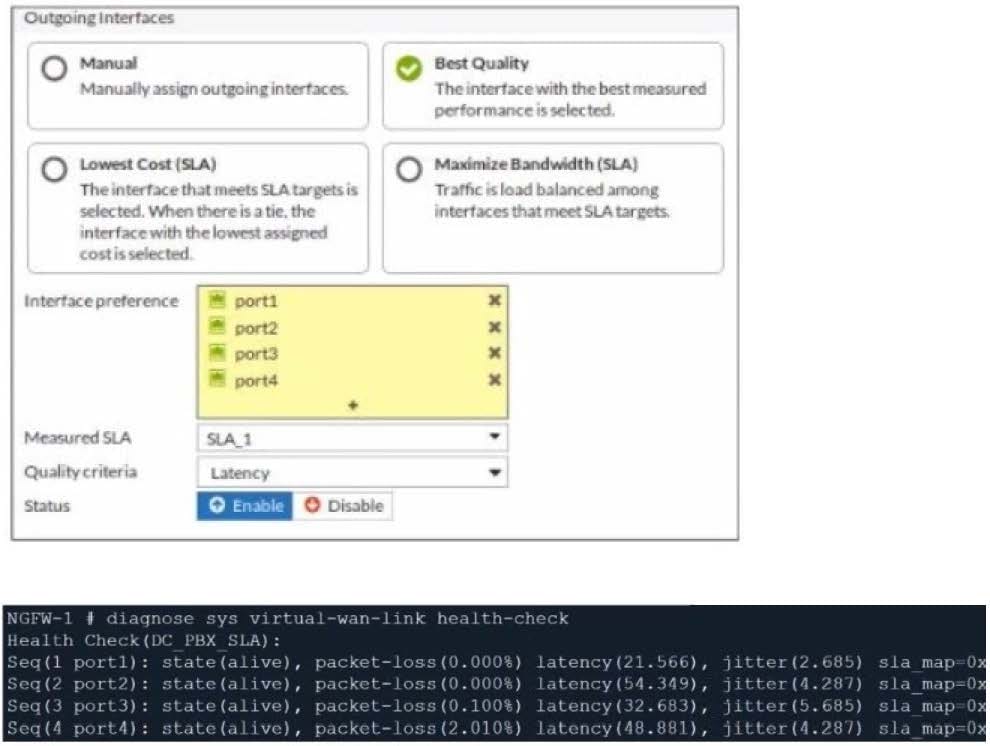The width and height of the screenshot is (990, 746).
Task: Set Status to Disable
Action: [343, 506]
